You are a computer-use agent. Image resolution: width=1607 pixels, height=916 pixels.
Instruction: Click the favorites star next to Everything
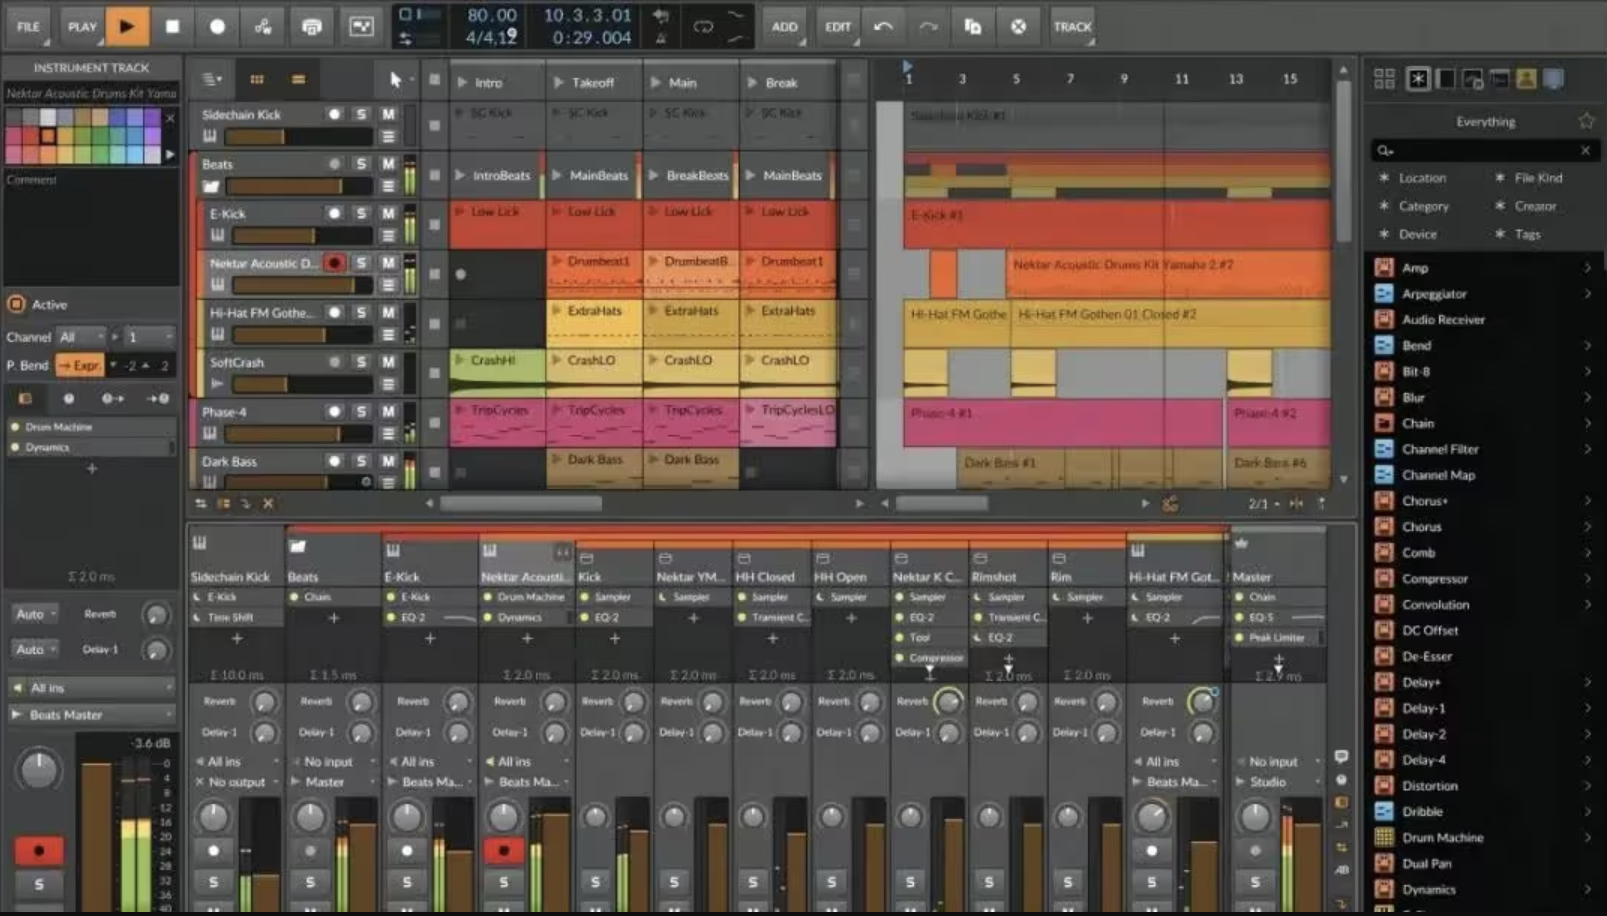point(1586,120)
